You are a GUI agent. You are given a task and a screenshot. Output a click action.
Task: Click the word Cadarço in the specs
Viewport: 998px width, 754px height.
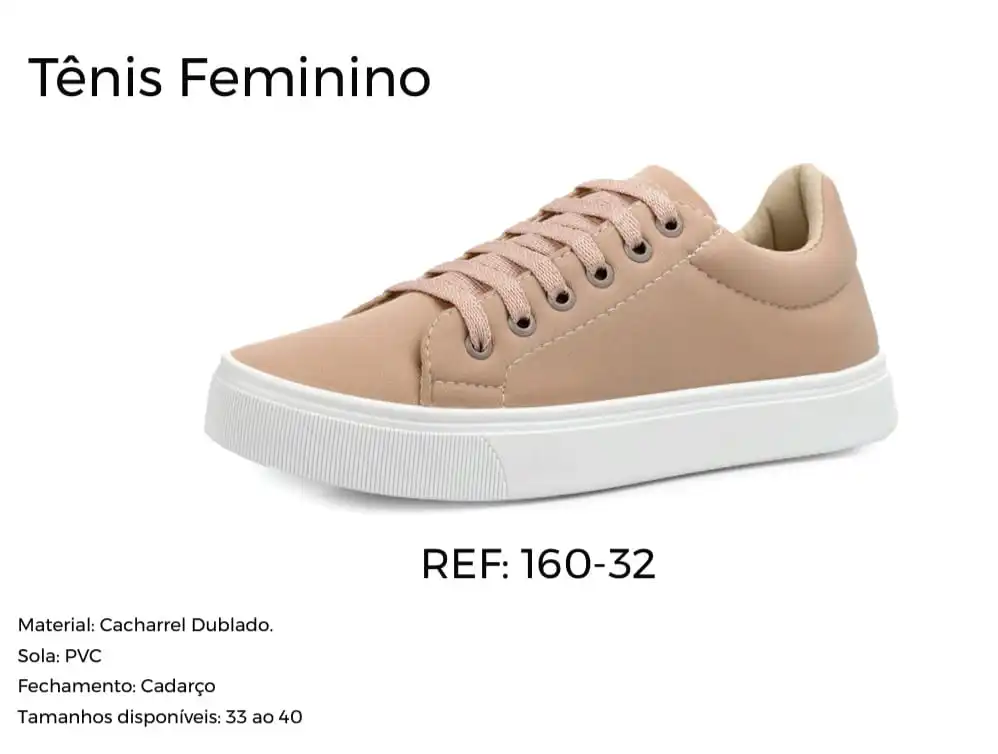tap(178, 687)
